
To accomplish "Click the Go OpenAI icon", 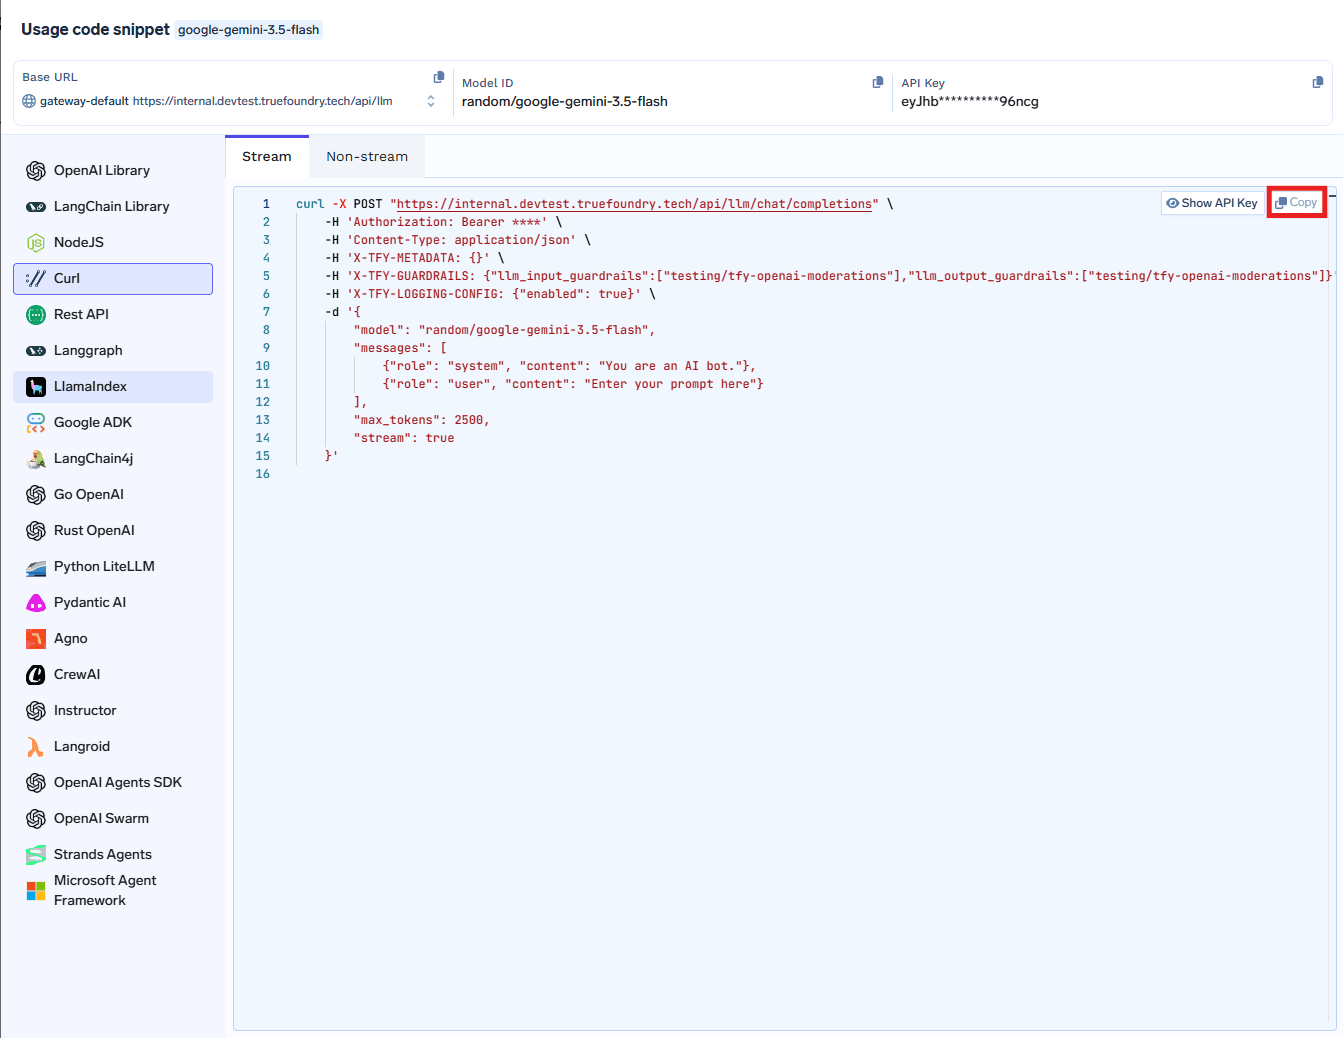I will click(x=36, y=495).
